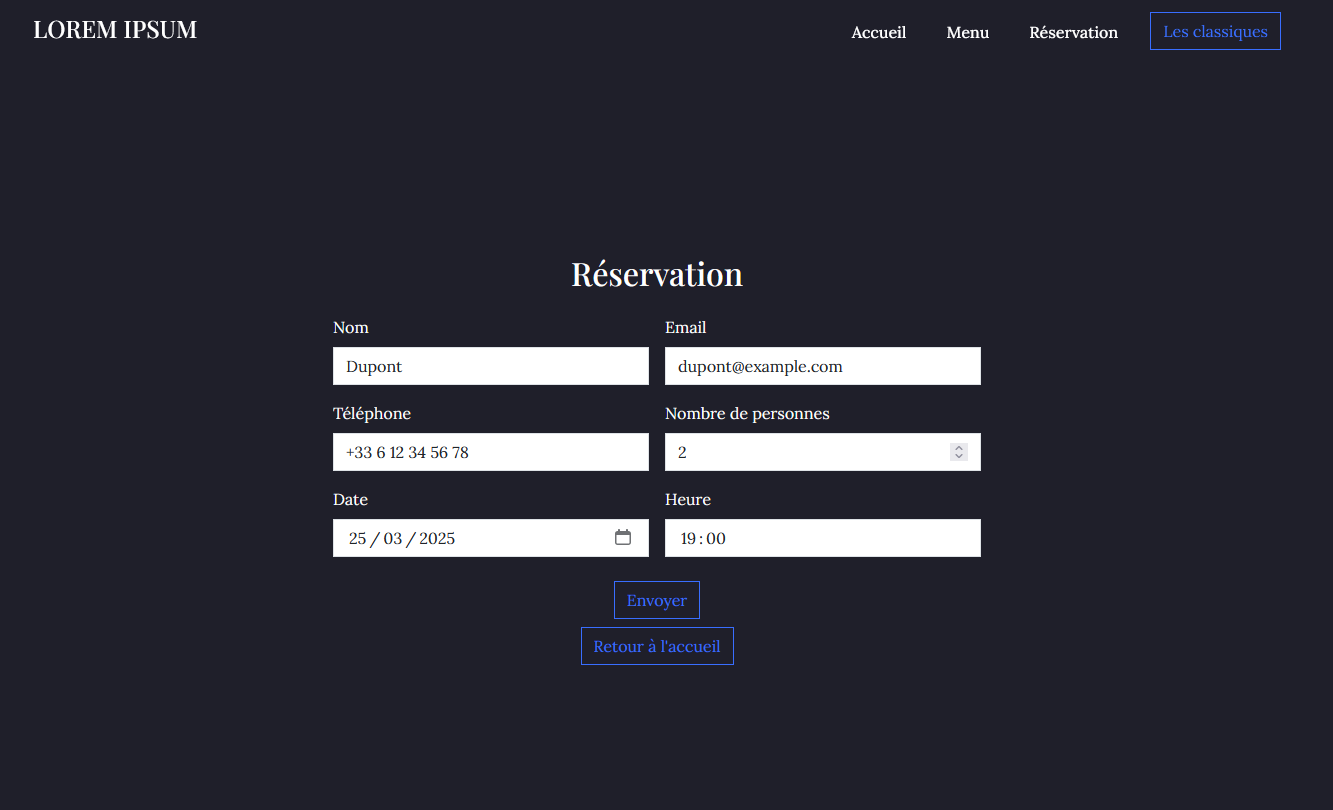
Task: Select the year segment 2025 in Date
Action: click(437, 539)
